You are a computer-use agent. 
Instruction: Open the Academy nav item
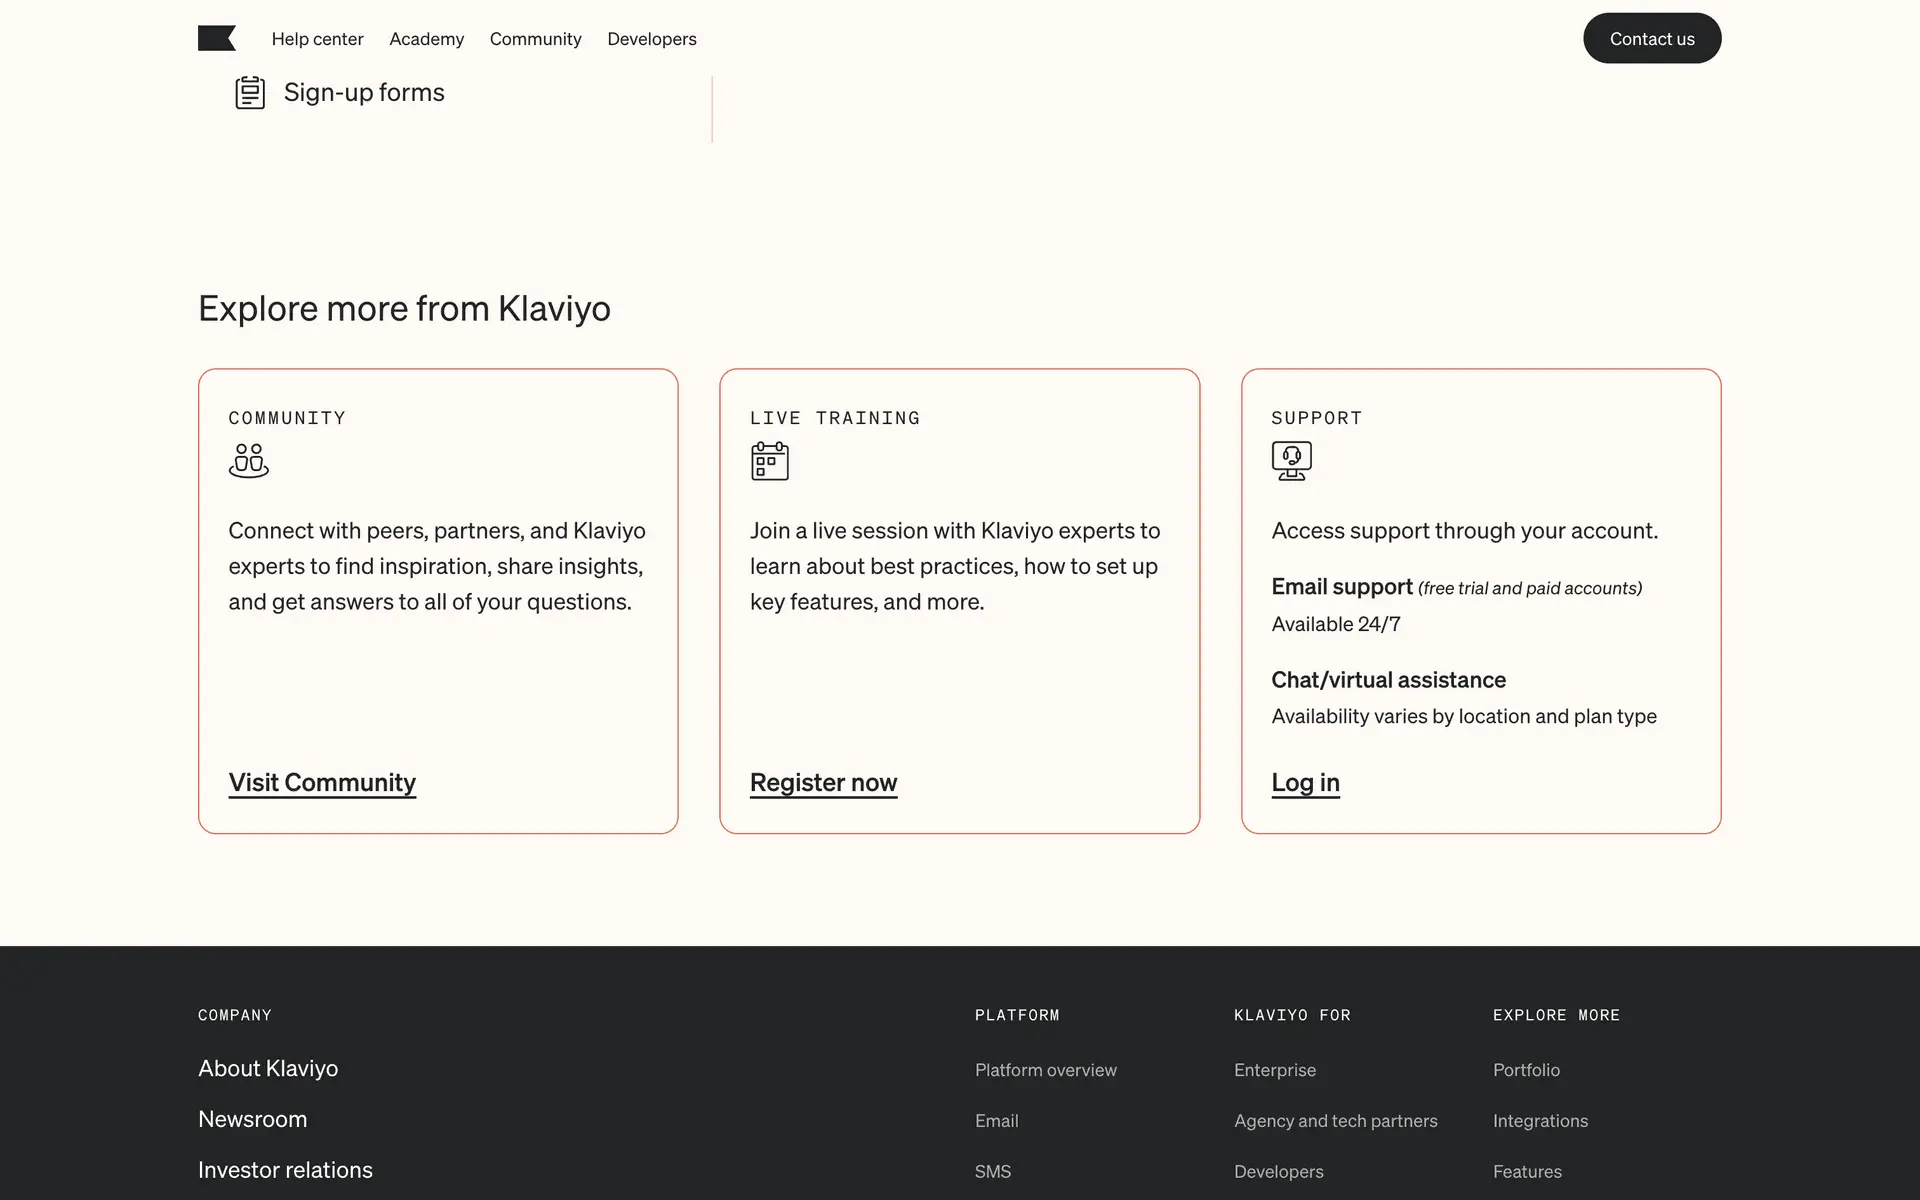426,39
